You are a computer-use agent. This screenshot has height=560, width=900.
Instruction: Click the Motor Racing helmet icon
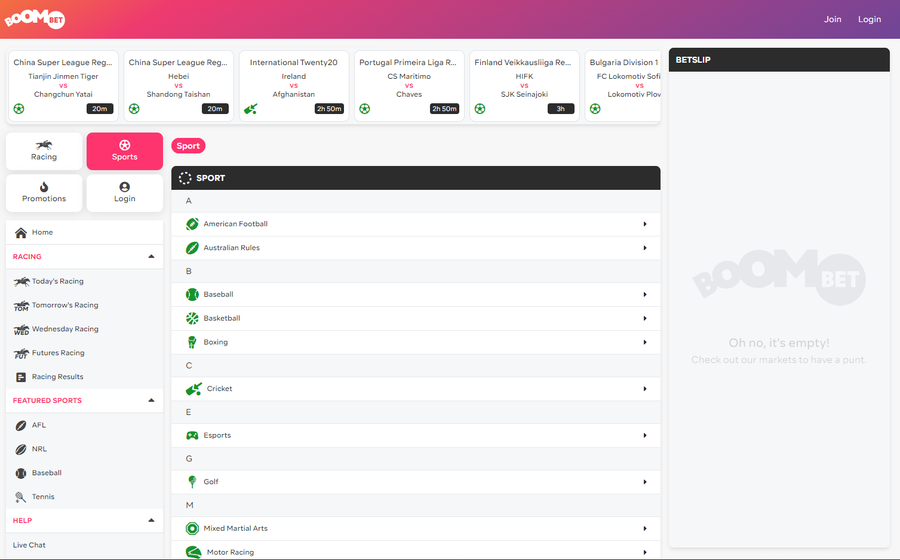pos(194,552)
